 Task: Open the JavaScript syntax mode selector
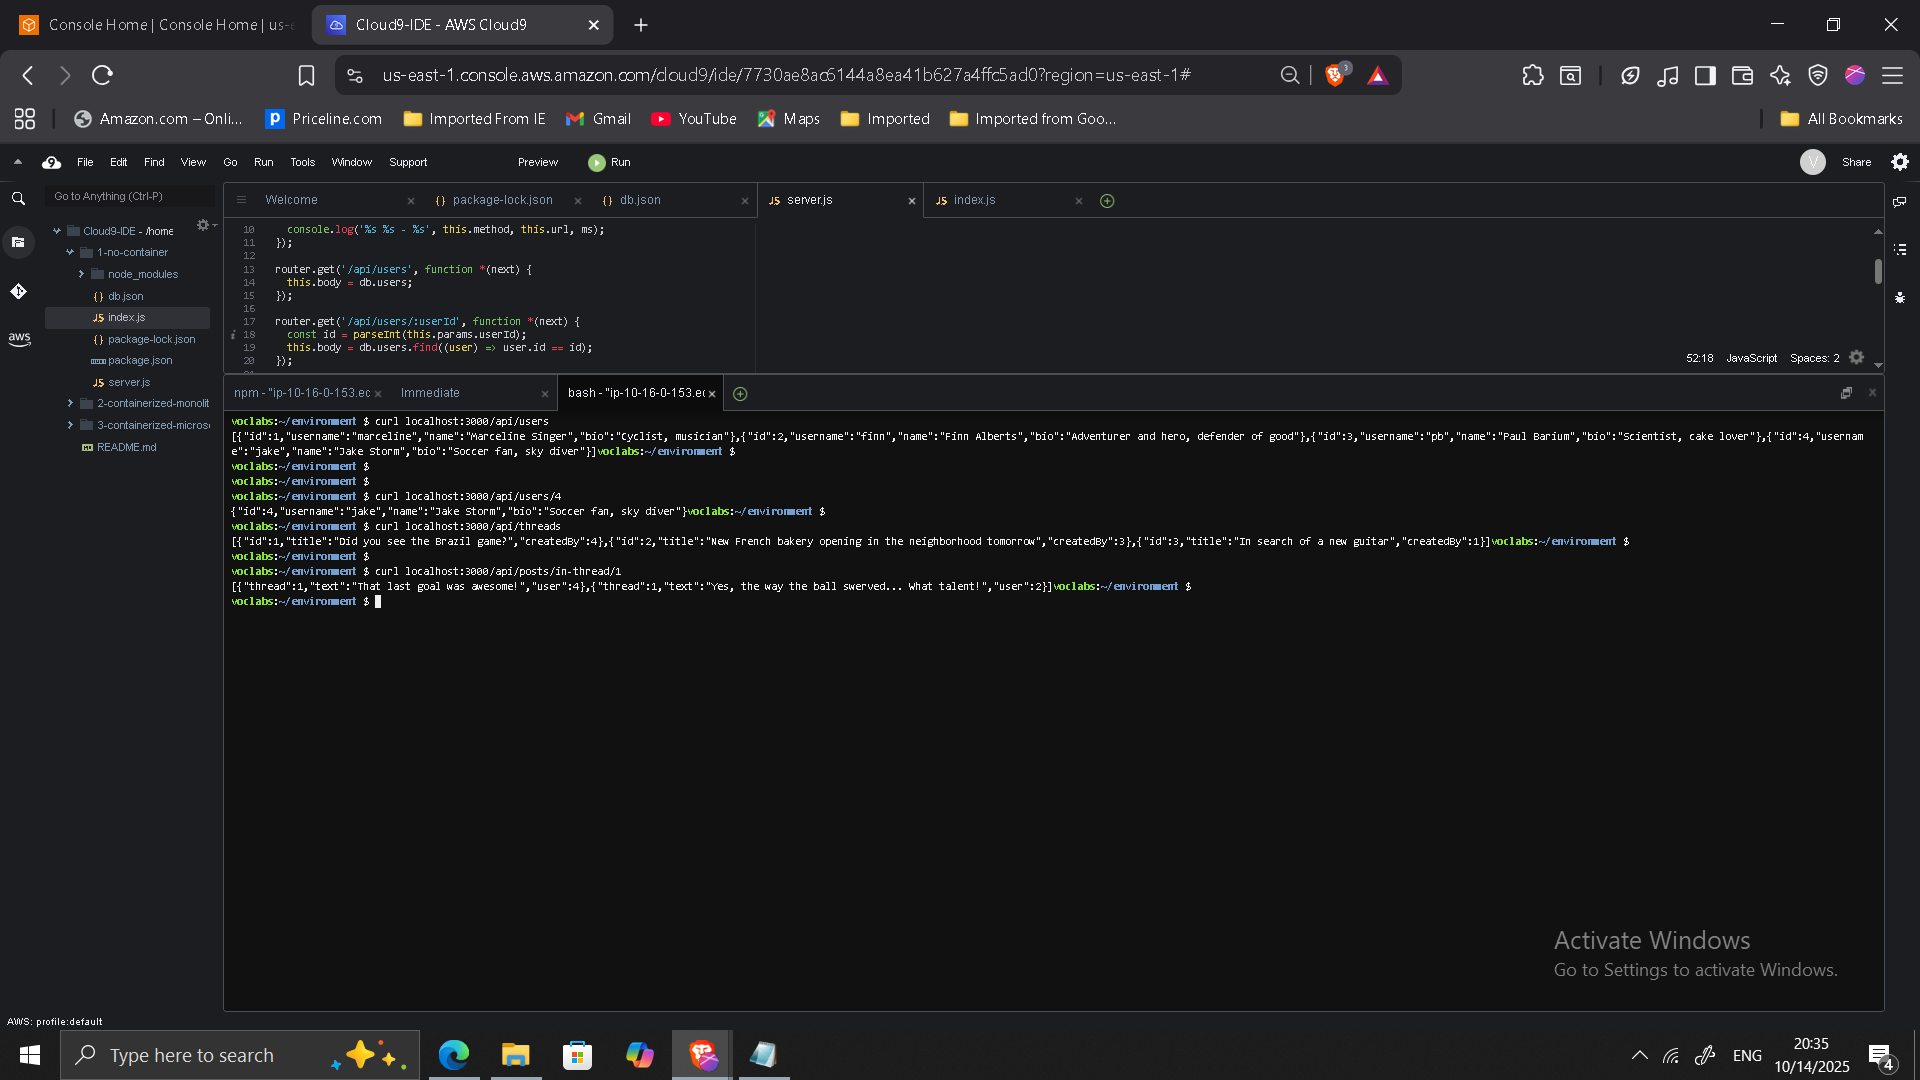[1751, 357]
